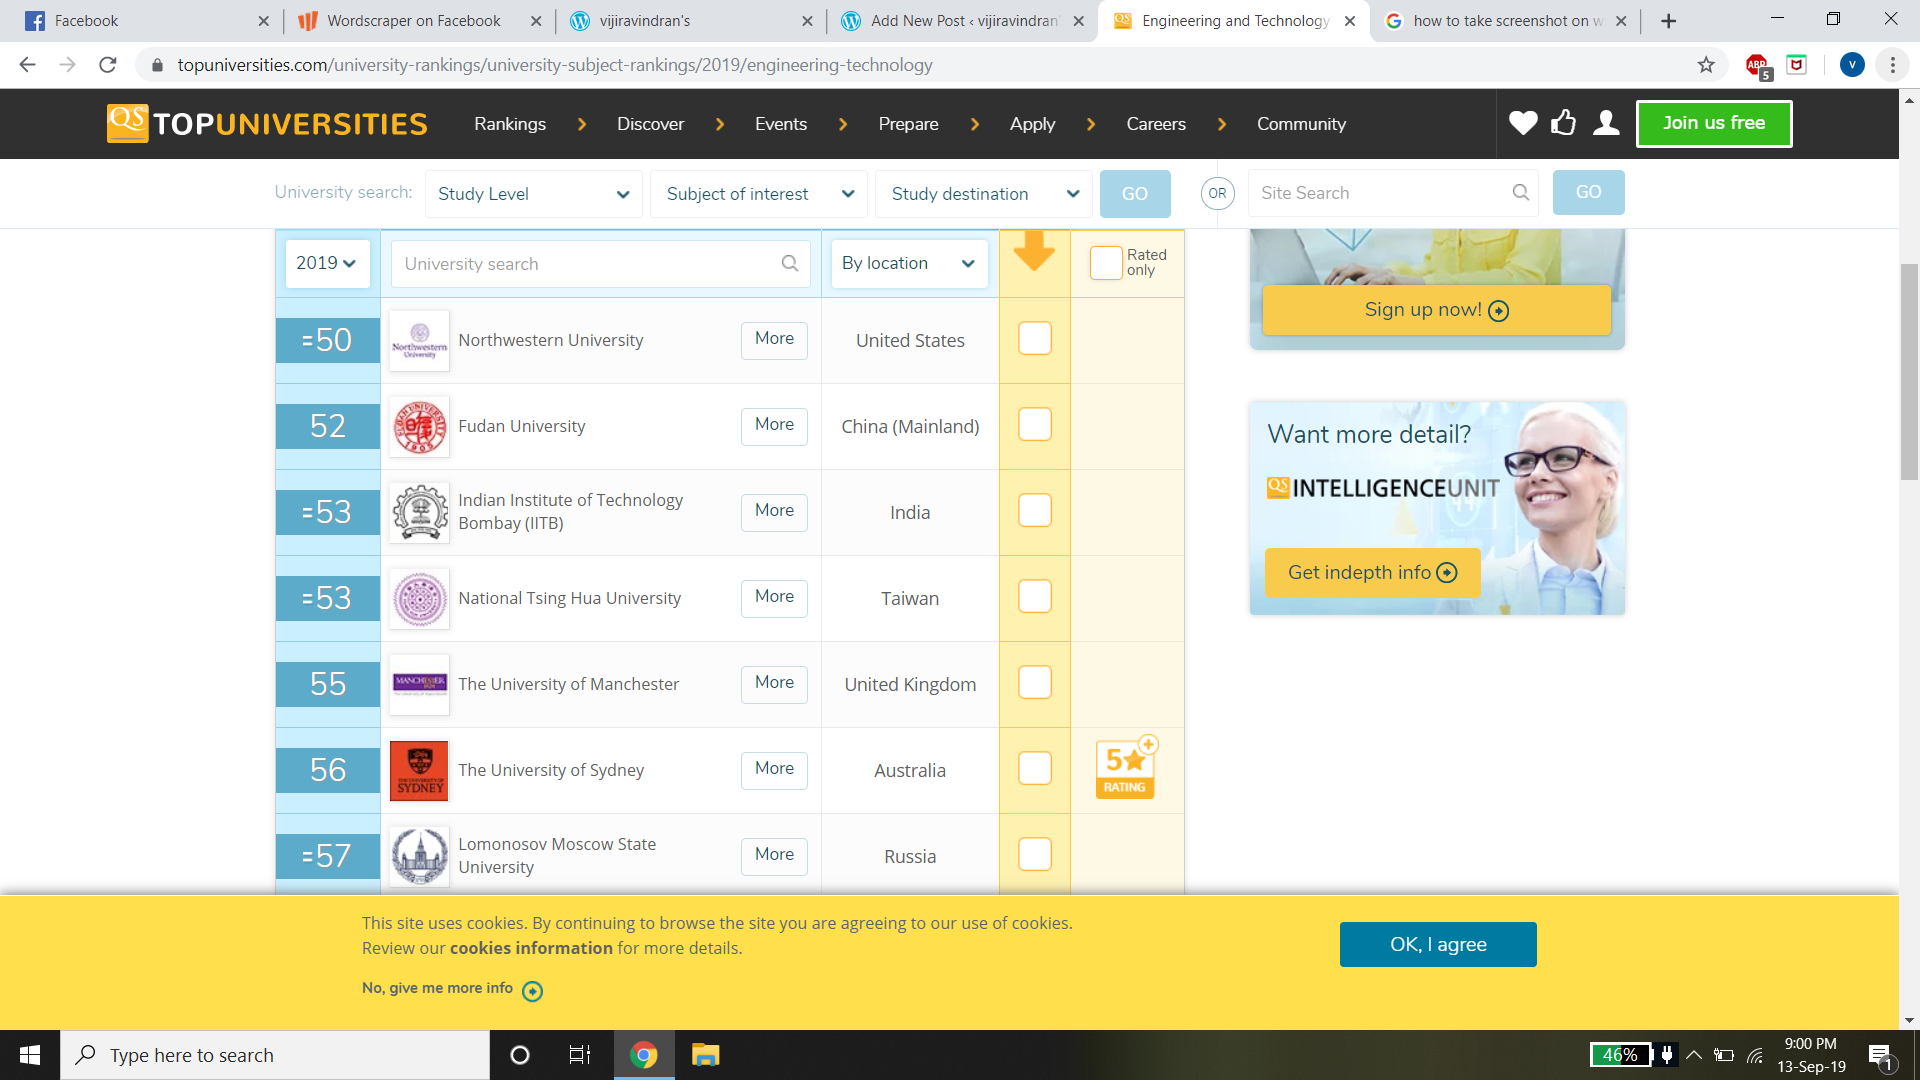
Task: Toggle the Rated only checkbox
Action: (x=1106, y=263)
